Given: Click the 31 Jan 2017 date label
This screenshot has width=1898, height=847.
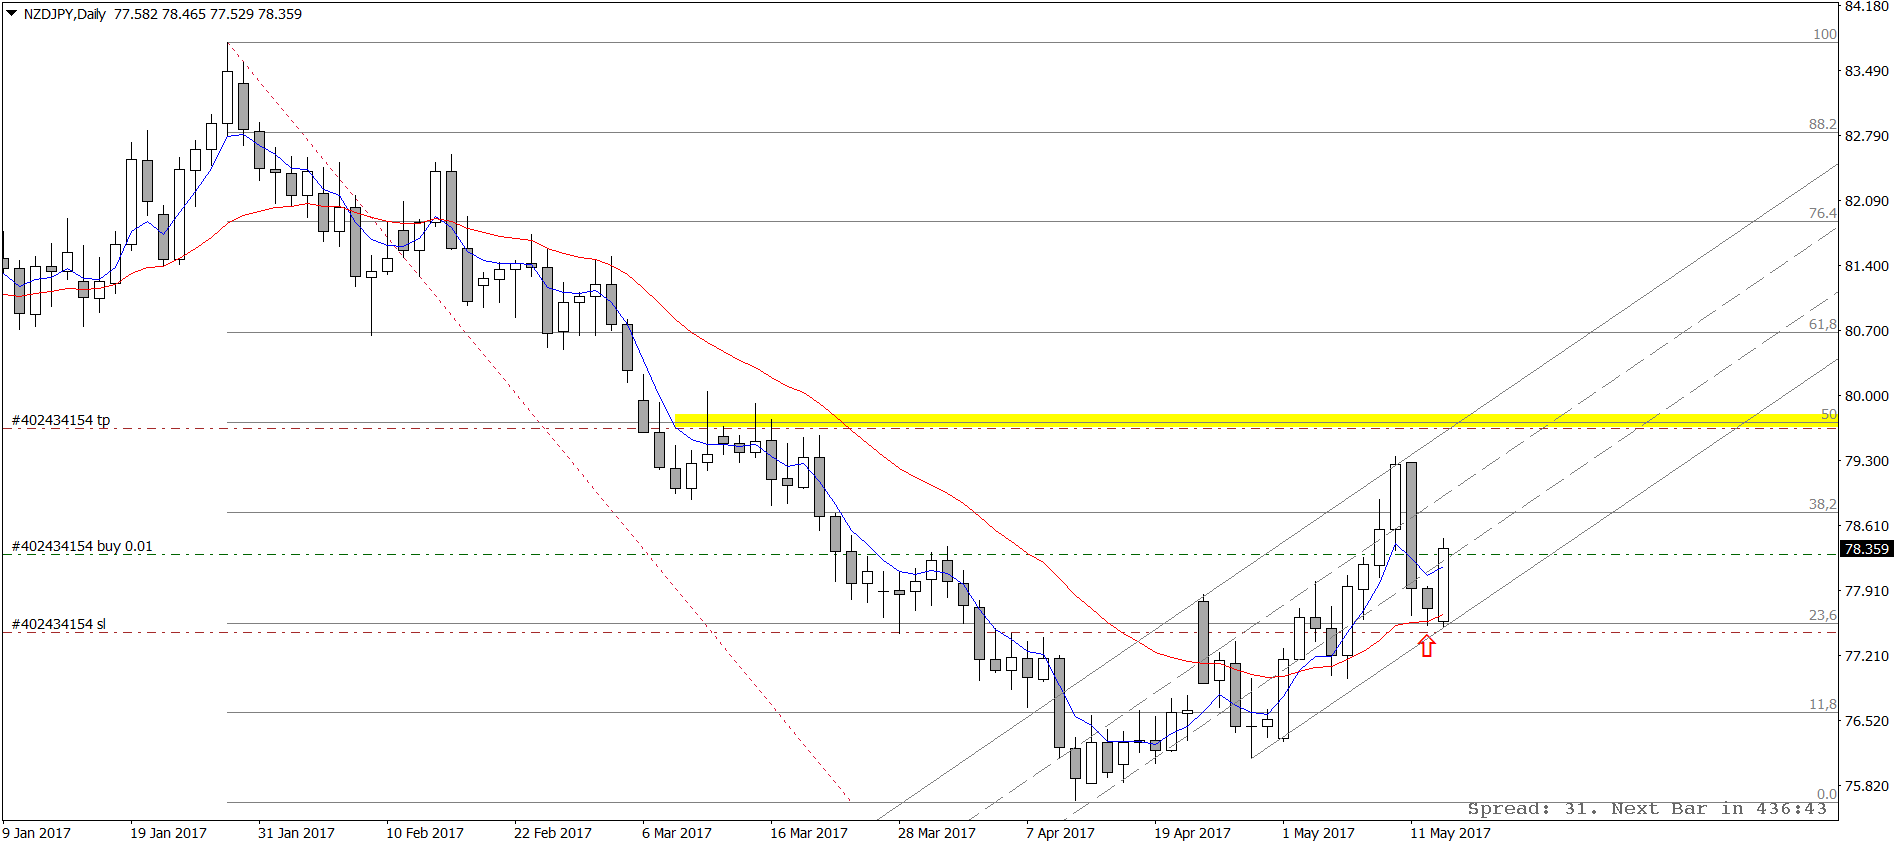Looking at the screenshot, I should [x=296, y=833].
